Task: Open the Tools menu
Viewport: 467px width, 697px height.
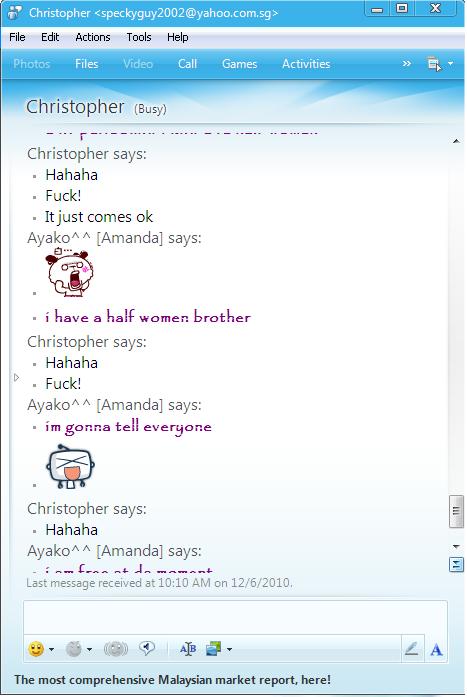Action: 139,37
